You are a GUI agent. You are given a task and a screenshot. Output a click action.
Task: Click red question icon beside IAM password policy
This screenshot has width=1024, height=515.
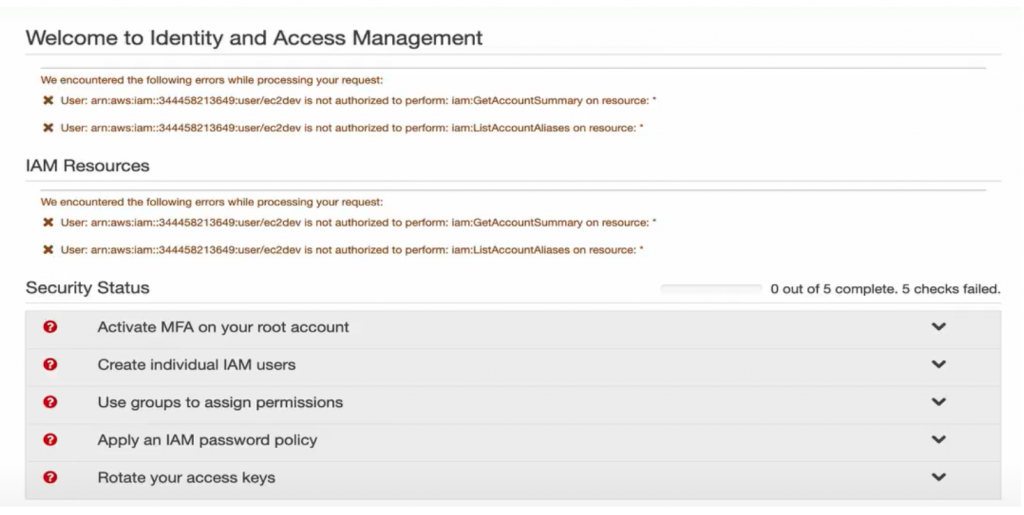pyautogui.click(x=50, y=440)
